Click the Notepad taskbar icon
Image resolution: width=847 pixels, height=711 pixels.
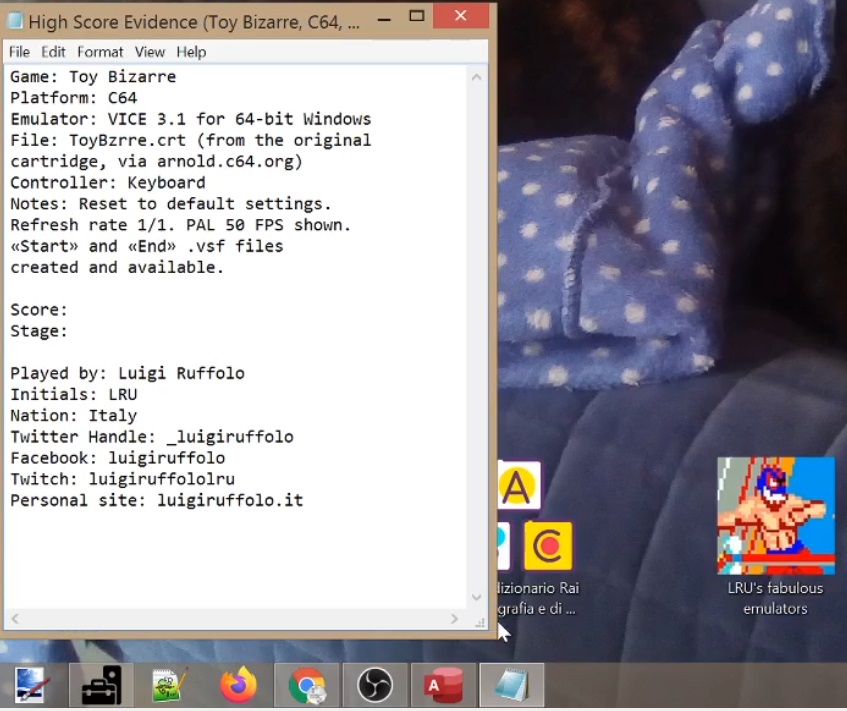pos(511,686)
